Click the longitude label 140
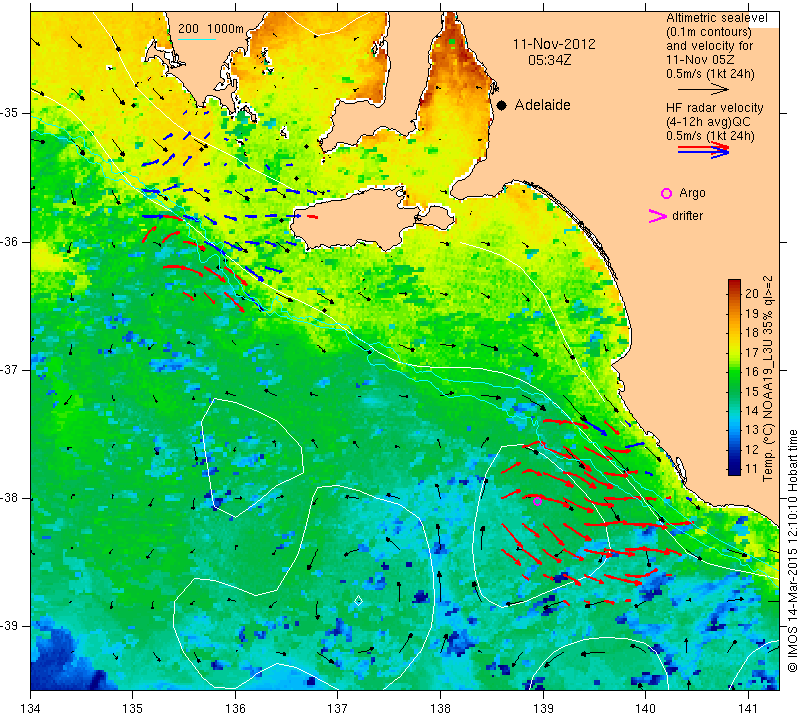Screen dimensions: 800x720 [646, 709]
